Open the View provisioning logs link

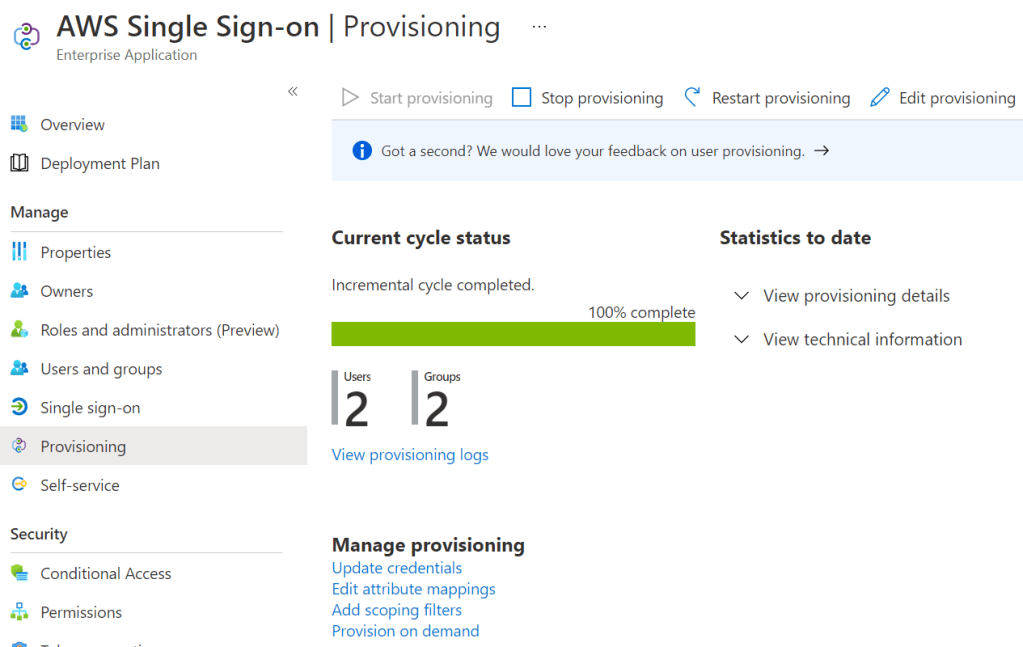point(410,455)
